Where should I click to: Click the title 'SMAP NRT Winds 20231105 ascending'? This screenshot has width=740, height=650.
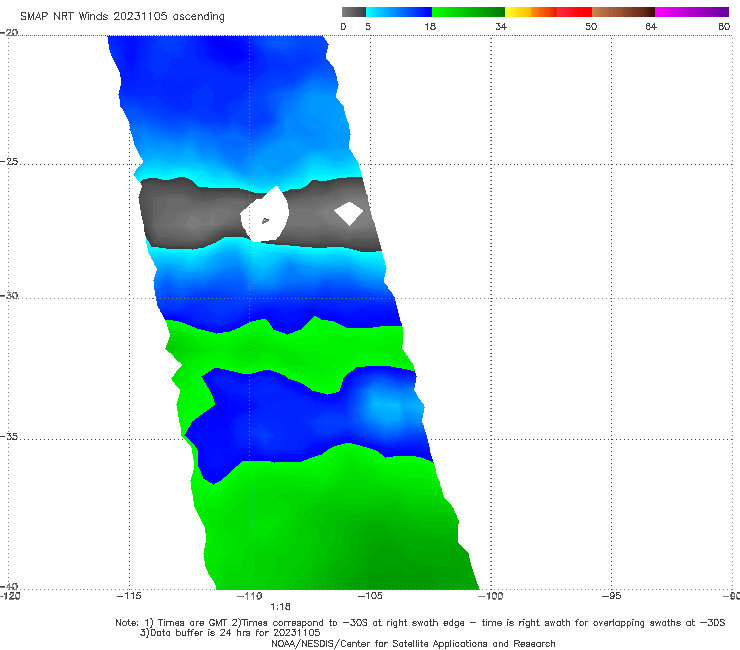(122, 17)
